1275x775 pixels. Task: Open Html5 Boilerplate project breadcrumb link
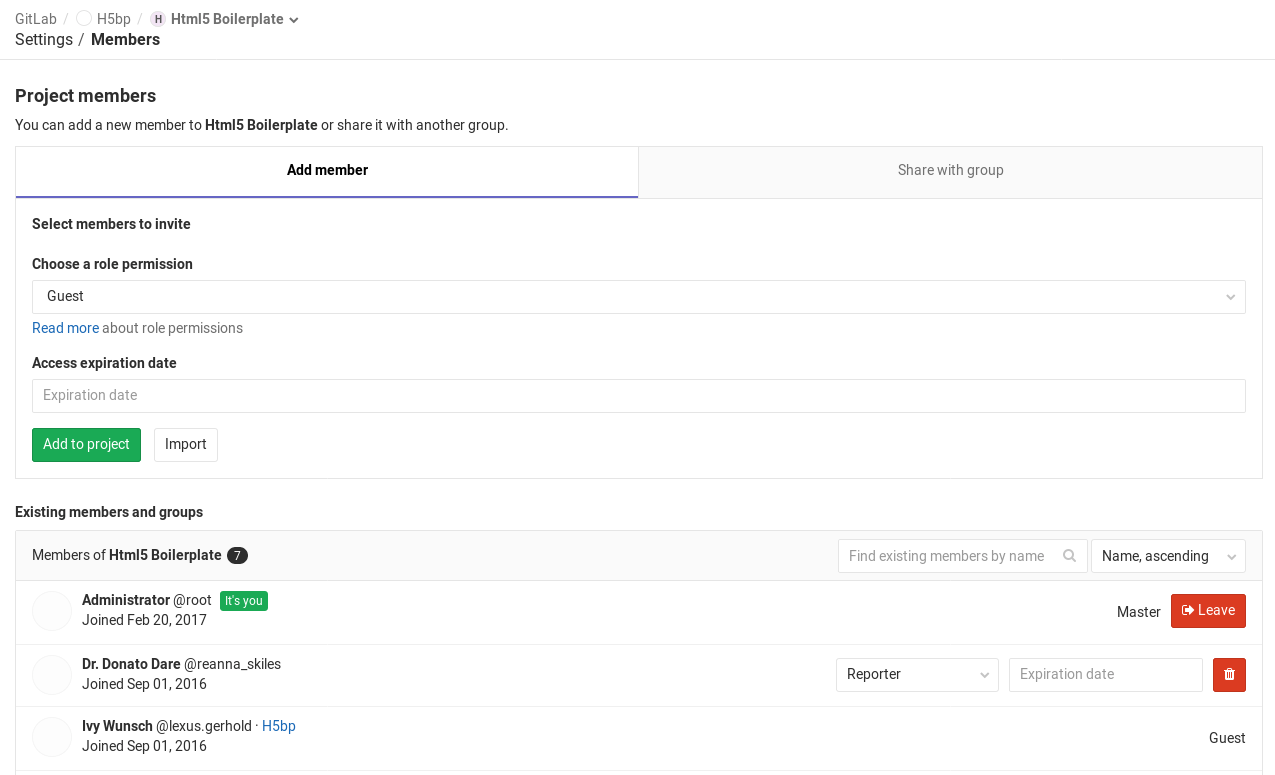(227, 19)
